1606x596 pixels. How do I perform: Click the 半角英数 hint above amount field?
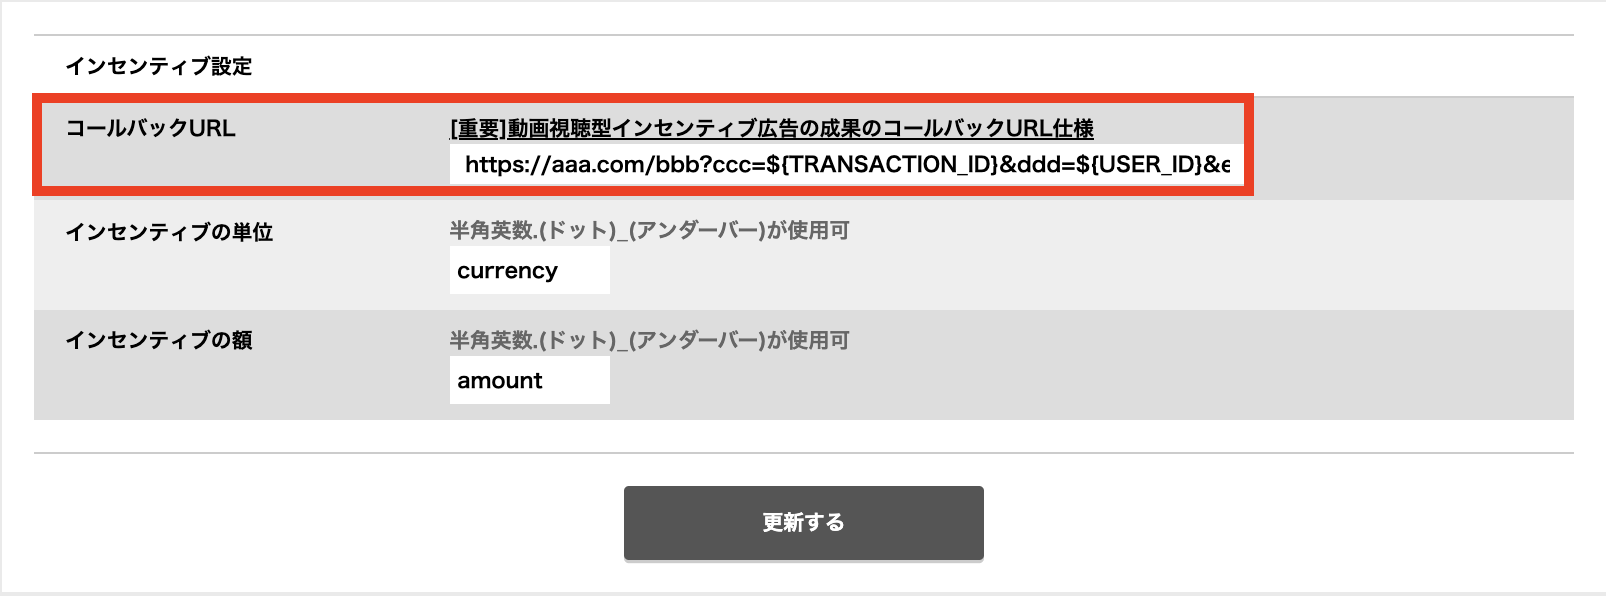pyautogui.click(x=649, y=340)
